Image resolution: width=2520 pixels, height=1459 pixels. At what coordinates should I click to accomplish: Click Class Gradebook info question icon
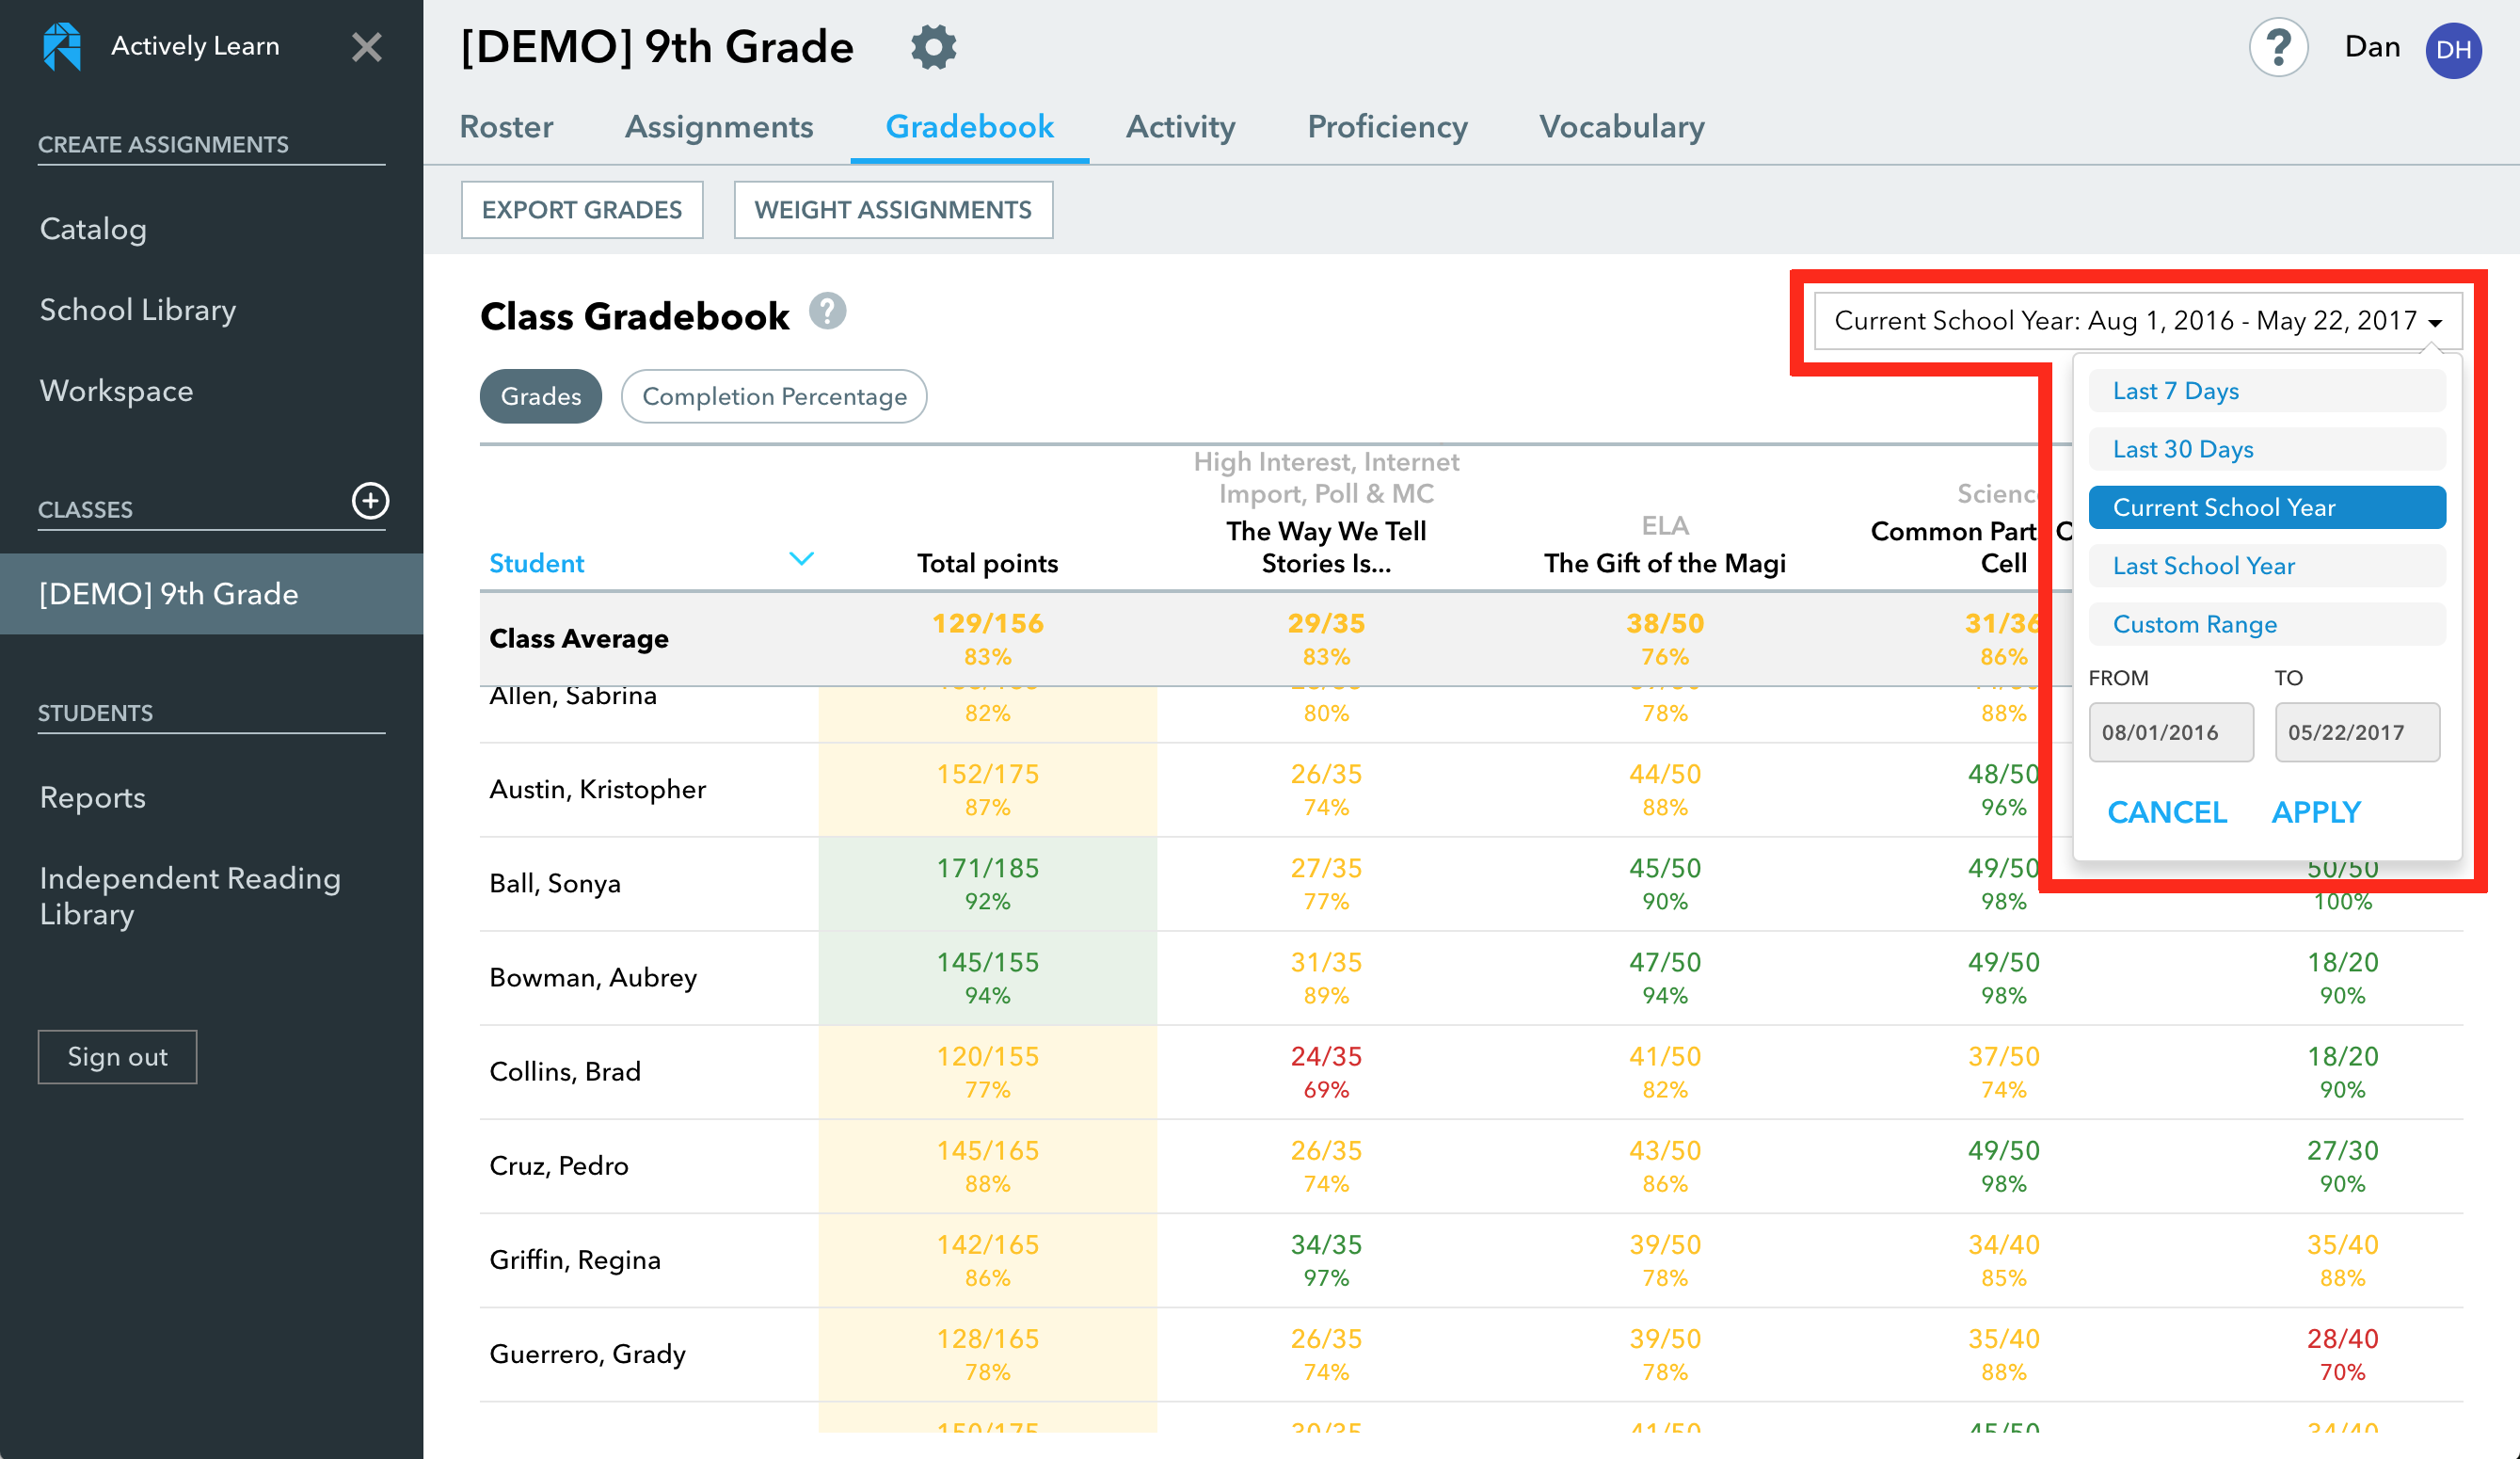pos(828,312)
